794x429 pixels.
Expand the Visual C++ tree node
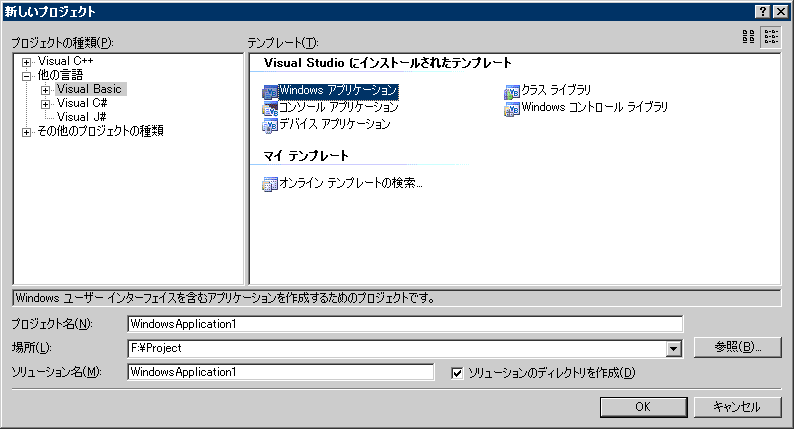[x=26, y=62]
